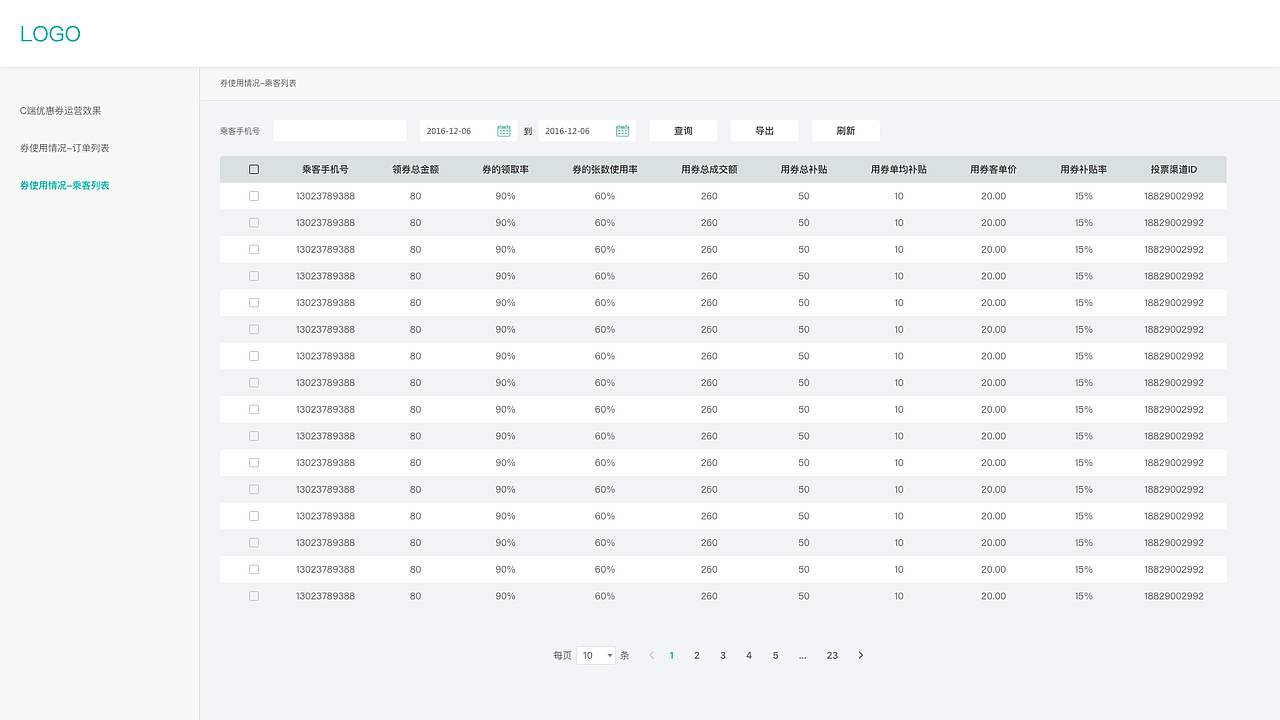
Task: Go to page 3
Action: pyautogui.click(x=723, y=656)
